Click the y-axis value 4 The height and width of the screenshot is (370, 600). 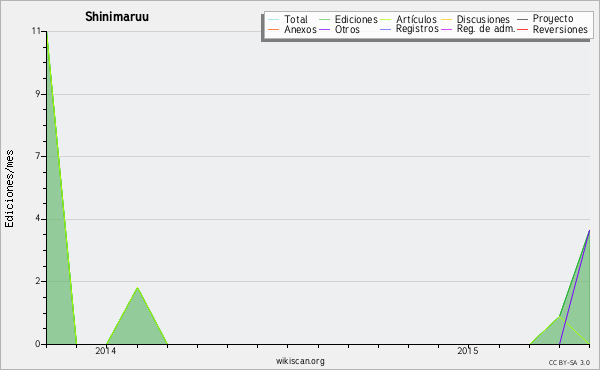point(38,218)
